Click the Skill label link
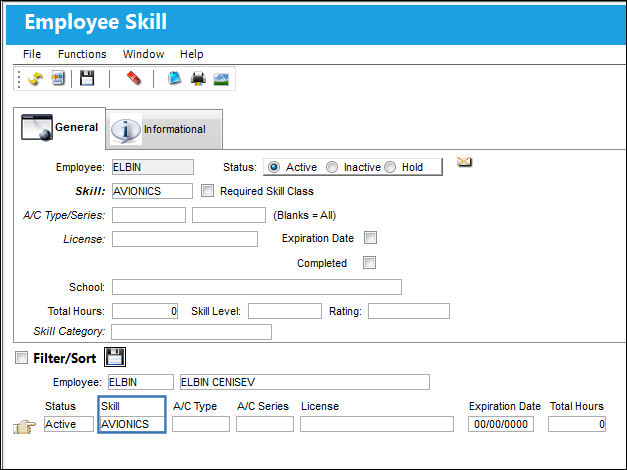The image size is (627, 470). tap(90, 191)
